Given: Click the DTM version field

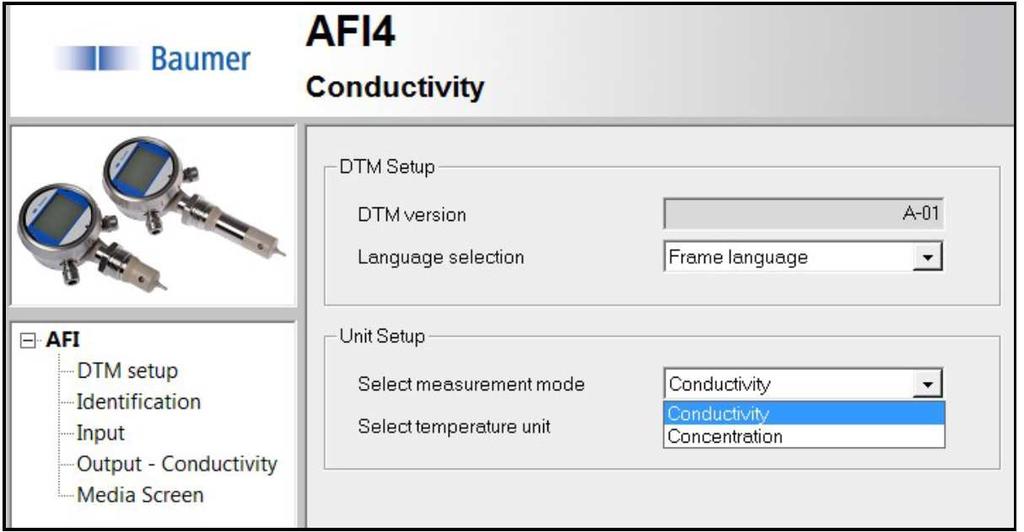Looking at the screenshot, I should (803, 213).
